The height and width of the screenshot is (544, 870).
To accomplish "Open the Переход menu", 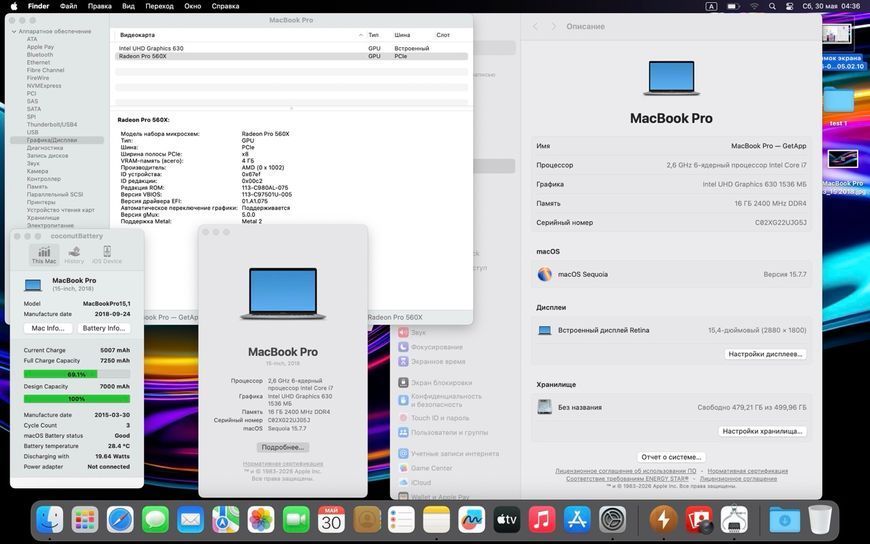I will 159,6.
